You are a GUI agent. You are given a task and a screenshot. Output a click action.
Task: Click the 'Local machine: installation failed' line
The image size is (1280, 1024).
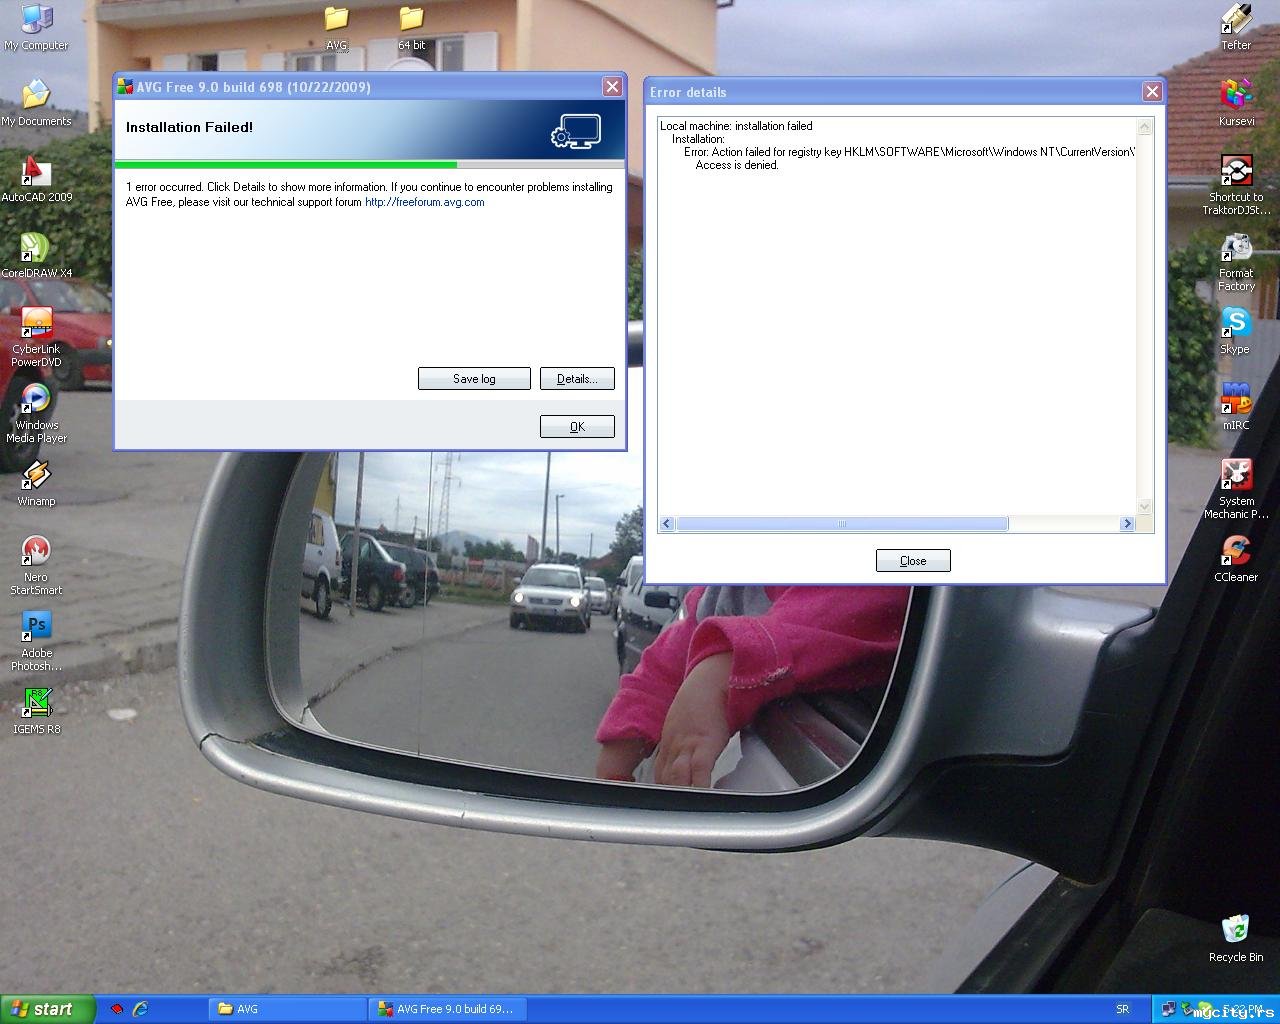pyautogui.click(x=736, y=126)
